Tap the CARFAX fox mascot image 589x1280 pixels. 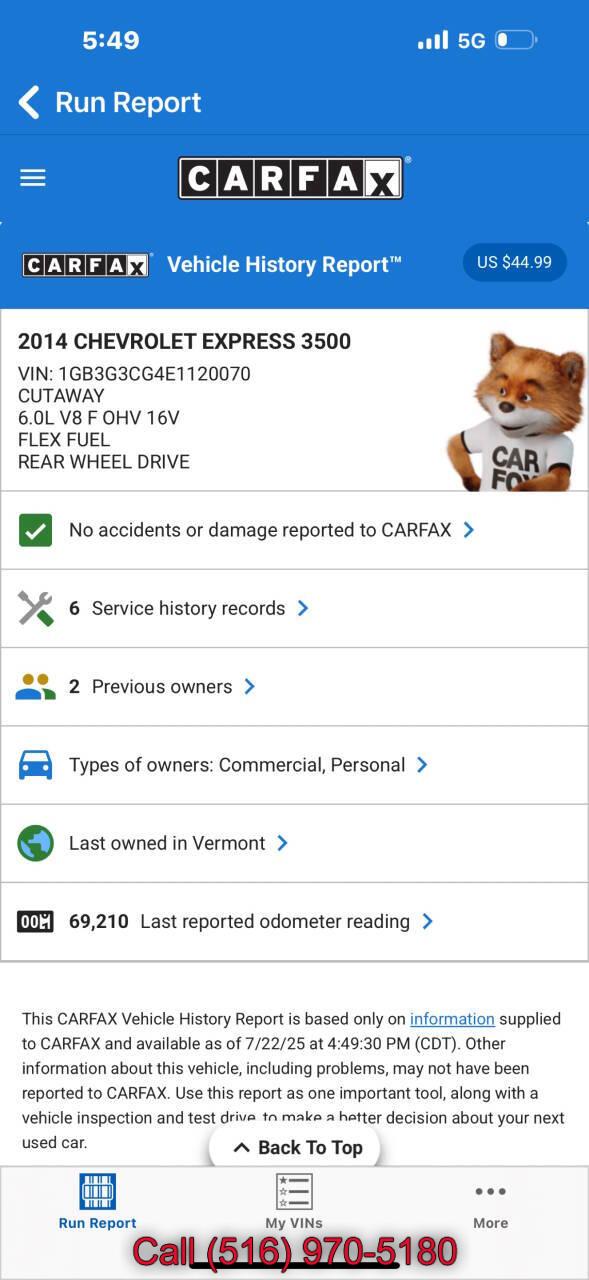[515, 411]
